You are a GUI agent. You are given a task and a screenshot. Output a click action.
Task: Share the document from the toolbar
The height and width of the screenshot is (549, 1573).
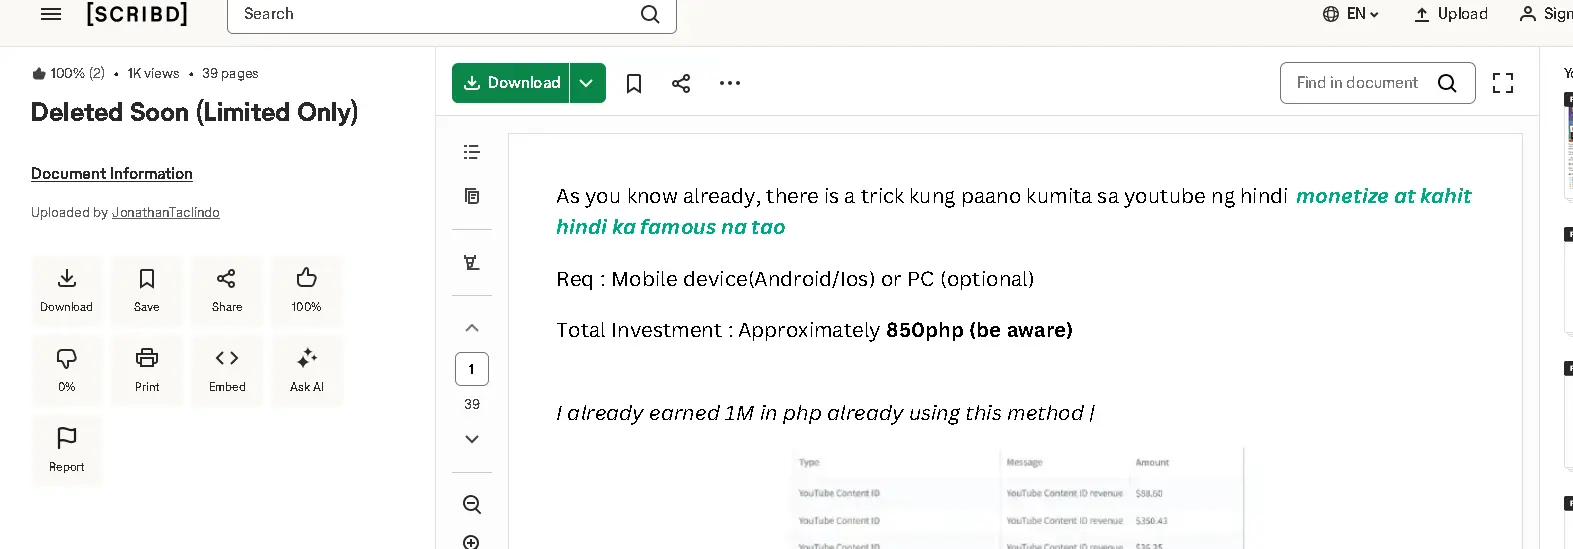(681, 83)
